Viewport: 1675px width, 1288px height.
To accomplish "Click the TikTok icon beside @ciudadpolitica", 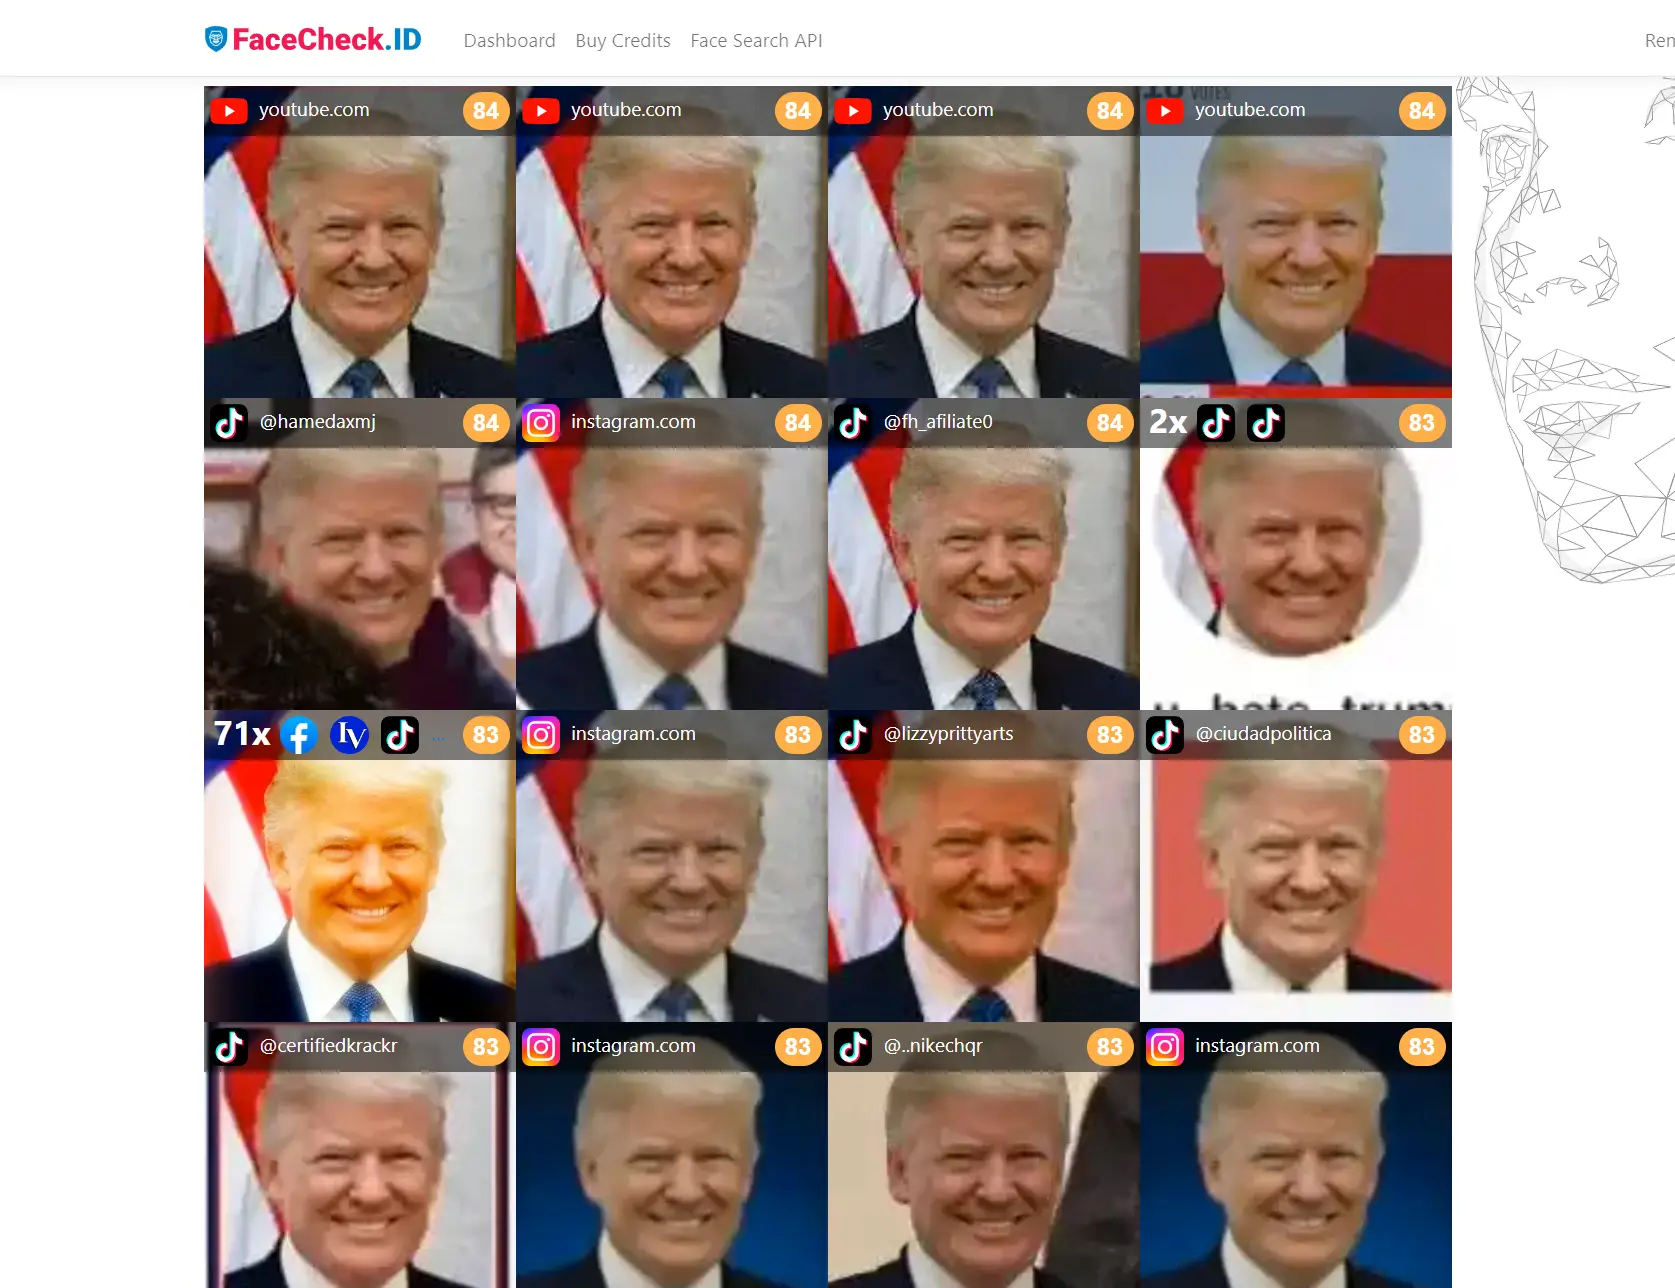I will [1165, 735].
